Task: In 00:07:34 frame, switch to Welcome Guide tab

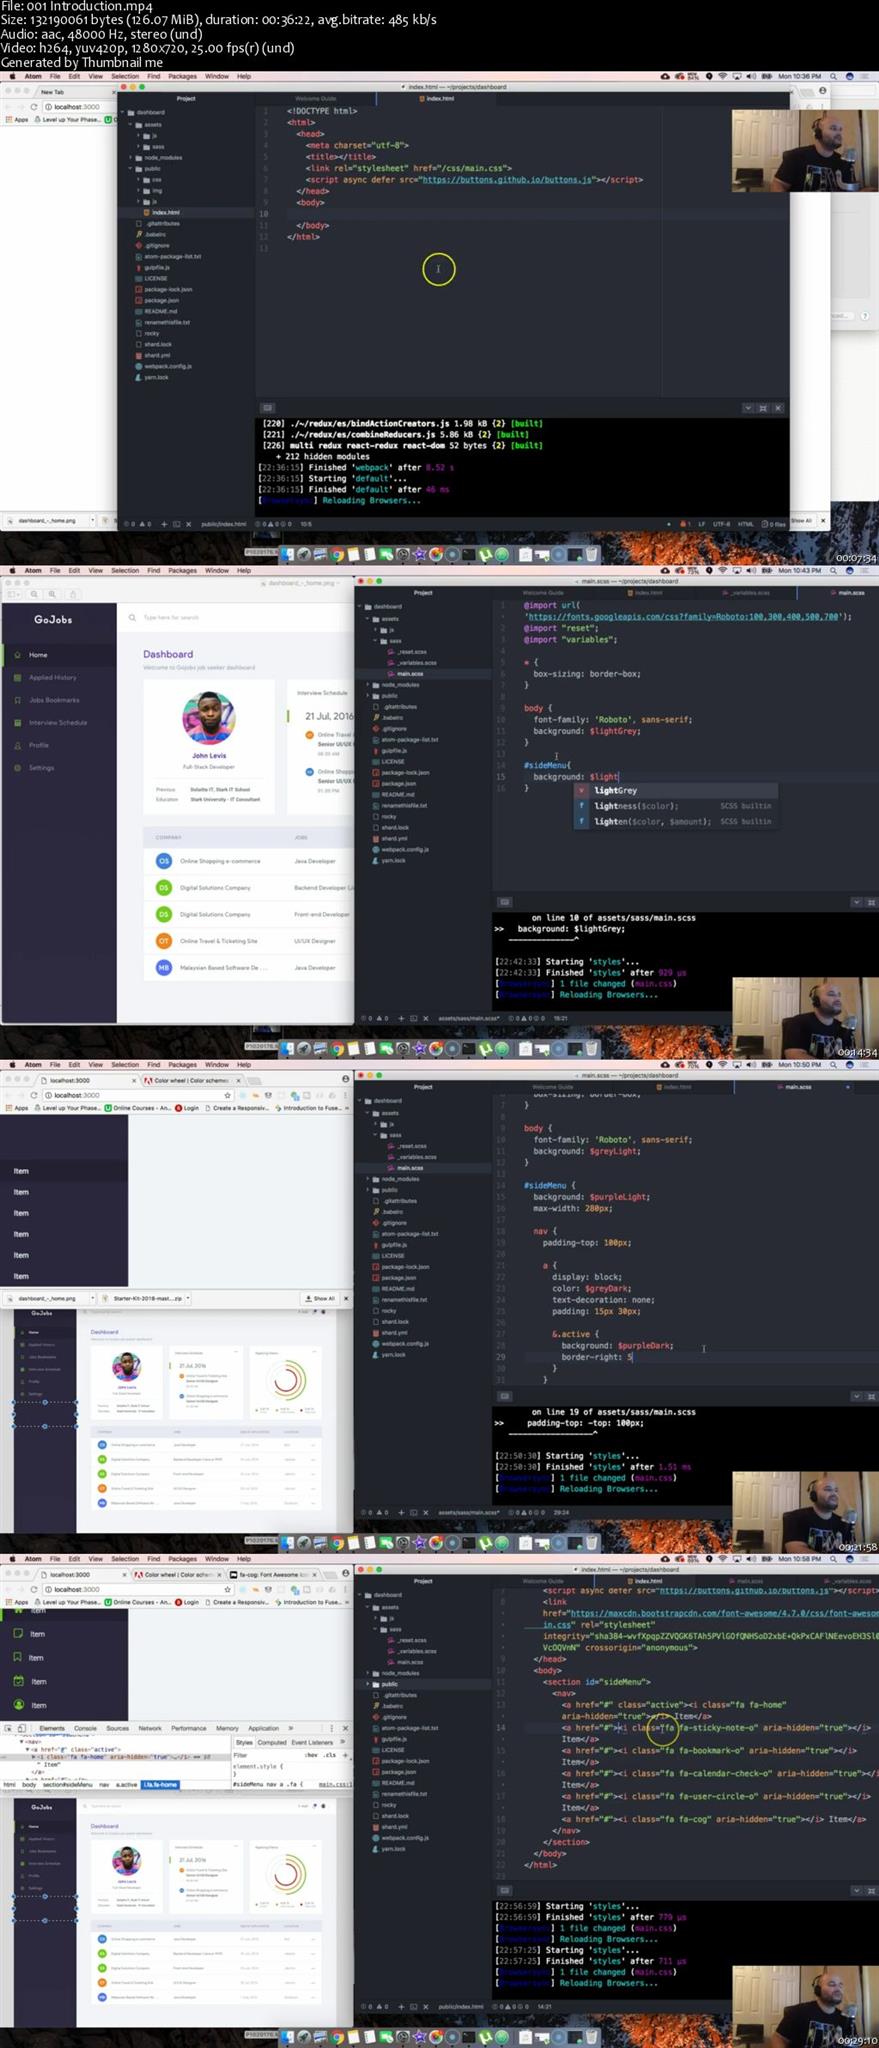Action: click(x=315, y=98)
